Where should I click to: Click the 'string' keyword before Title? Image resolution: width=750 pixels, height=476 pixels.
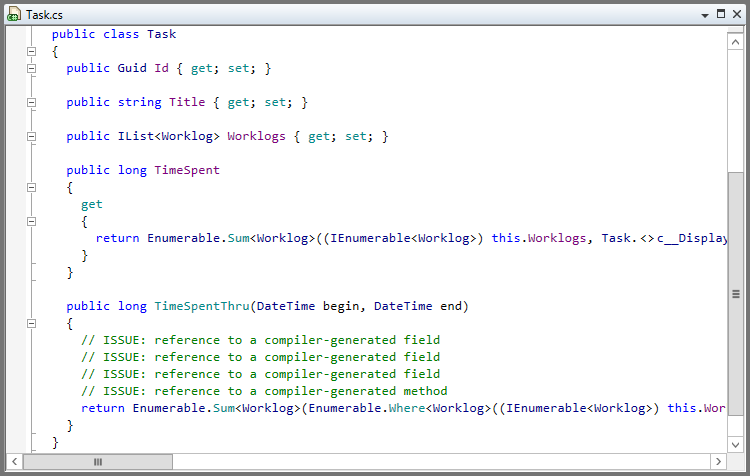click(139, 102)
